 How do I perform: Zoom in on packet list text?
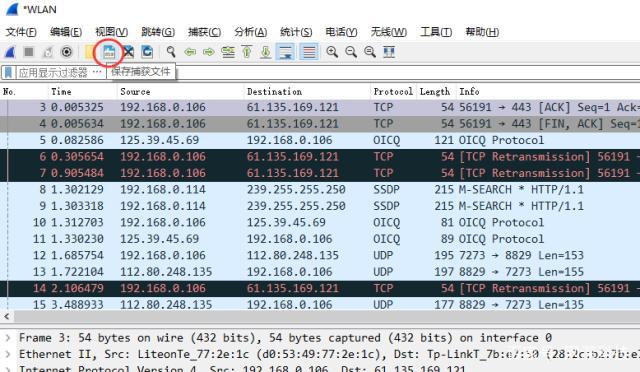[332, 52]
